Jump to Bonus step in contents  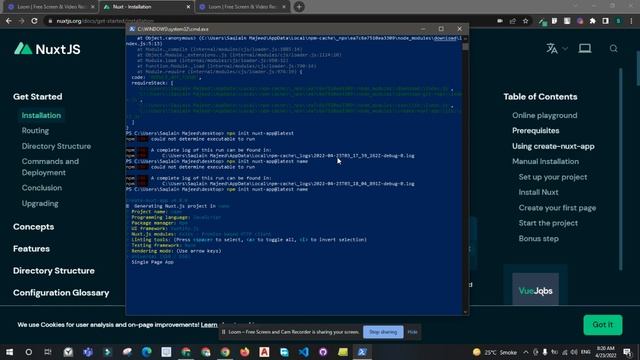538,239
